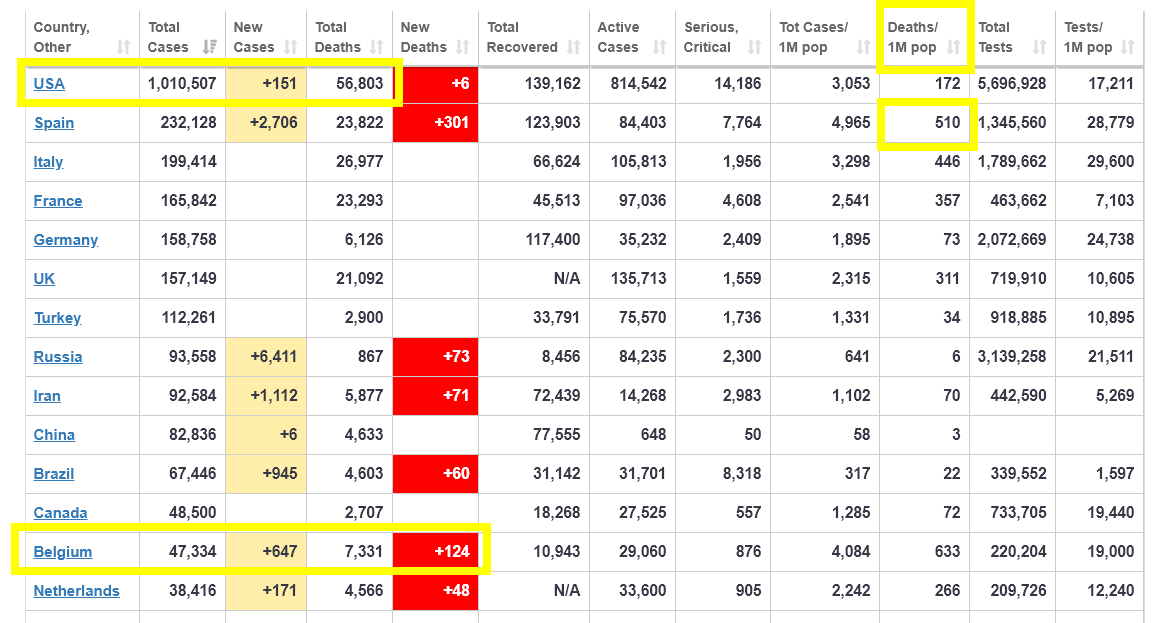Select Spain deaths per million 510
This screenshot has height=623, width=1176.
tap(947, 122)
